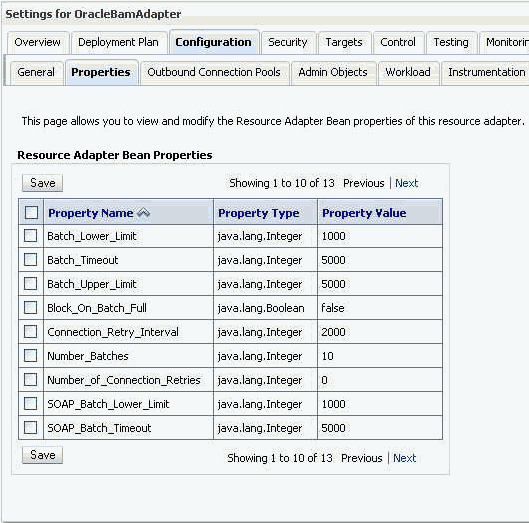Open the Overview tab

[x=38, y=43]
